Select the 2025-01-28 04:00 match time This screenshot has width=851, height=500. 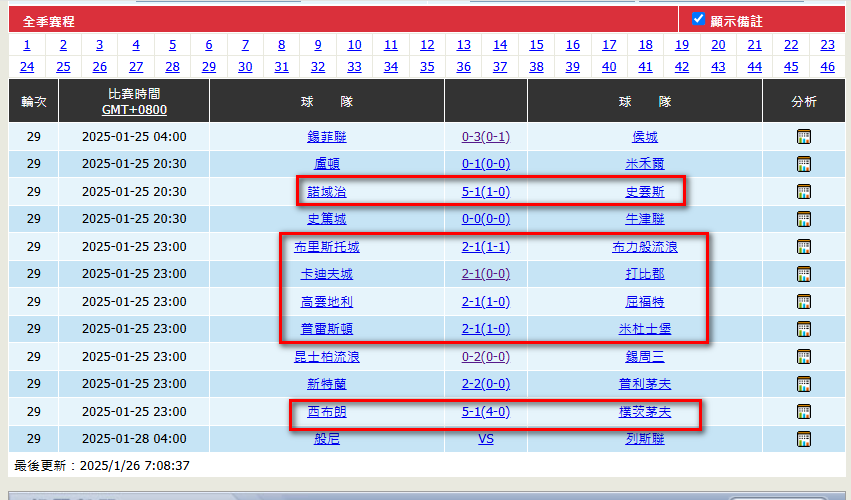click(x=134, y=439)
